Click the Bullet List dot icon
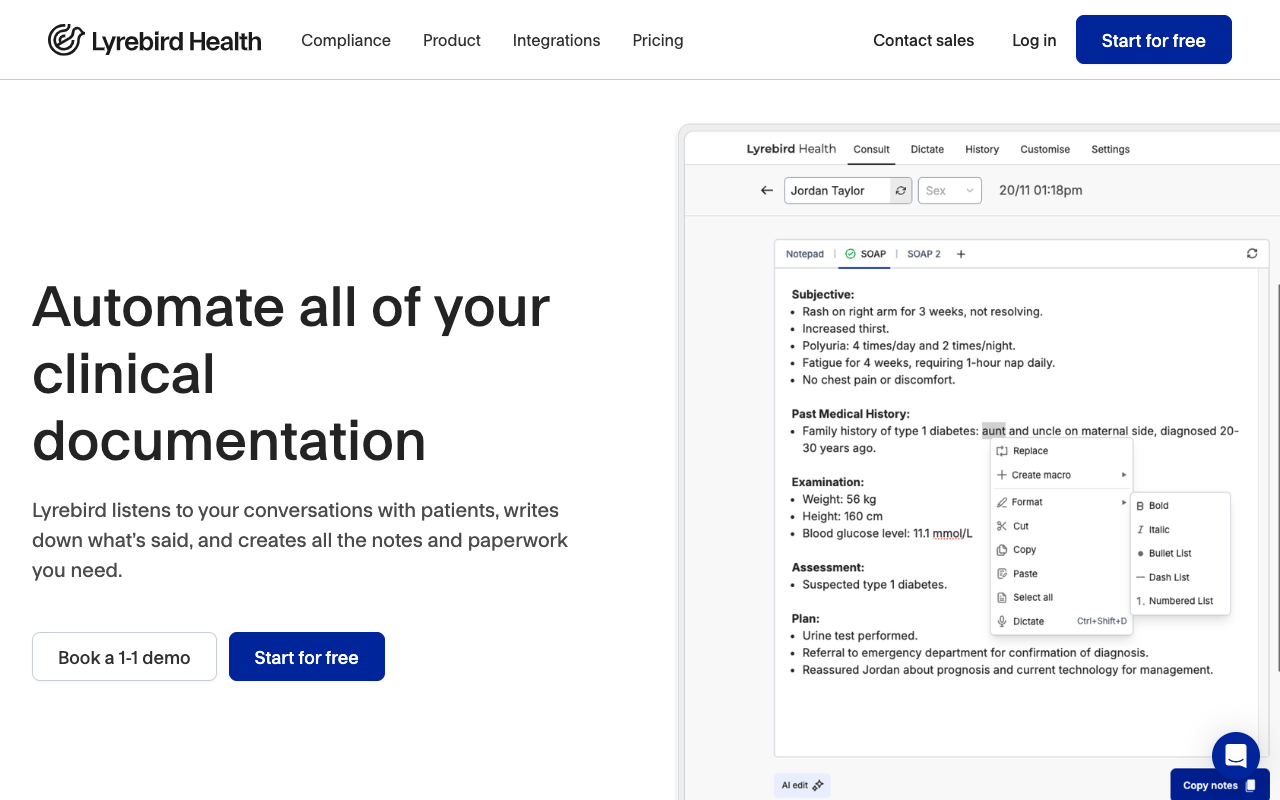The image size is (1280, 800). 1141,553
